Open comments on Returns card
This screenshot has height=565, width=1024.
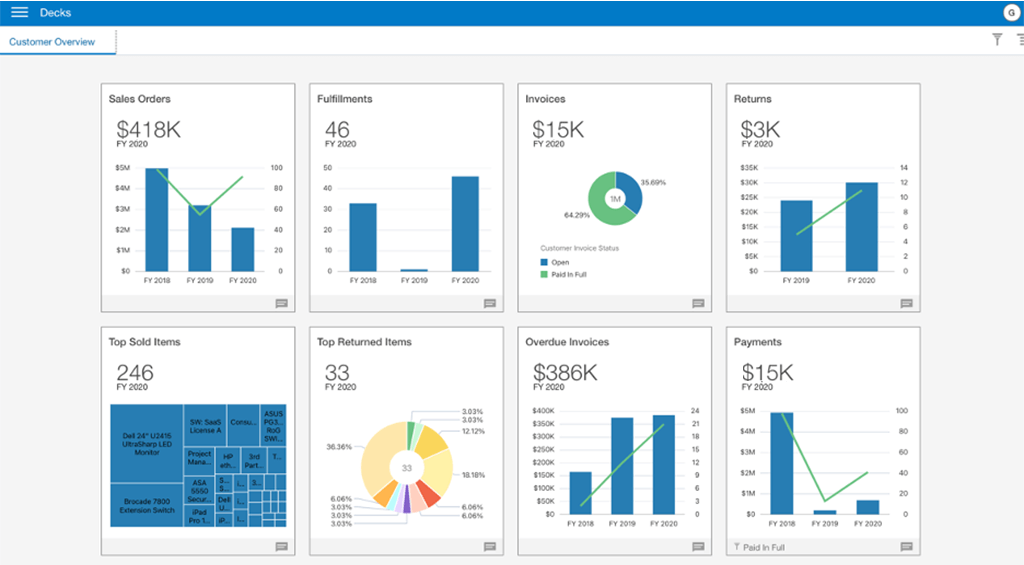906,304
